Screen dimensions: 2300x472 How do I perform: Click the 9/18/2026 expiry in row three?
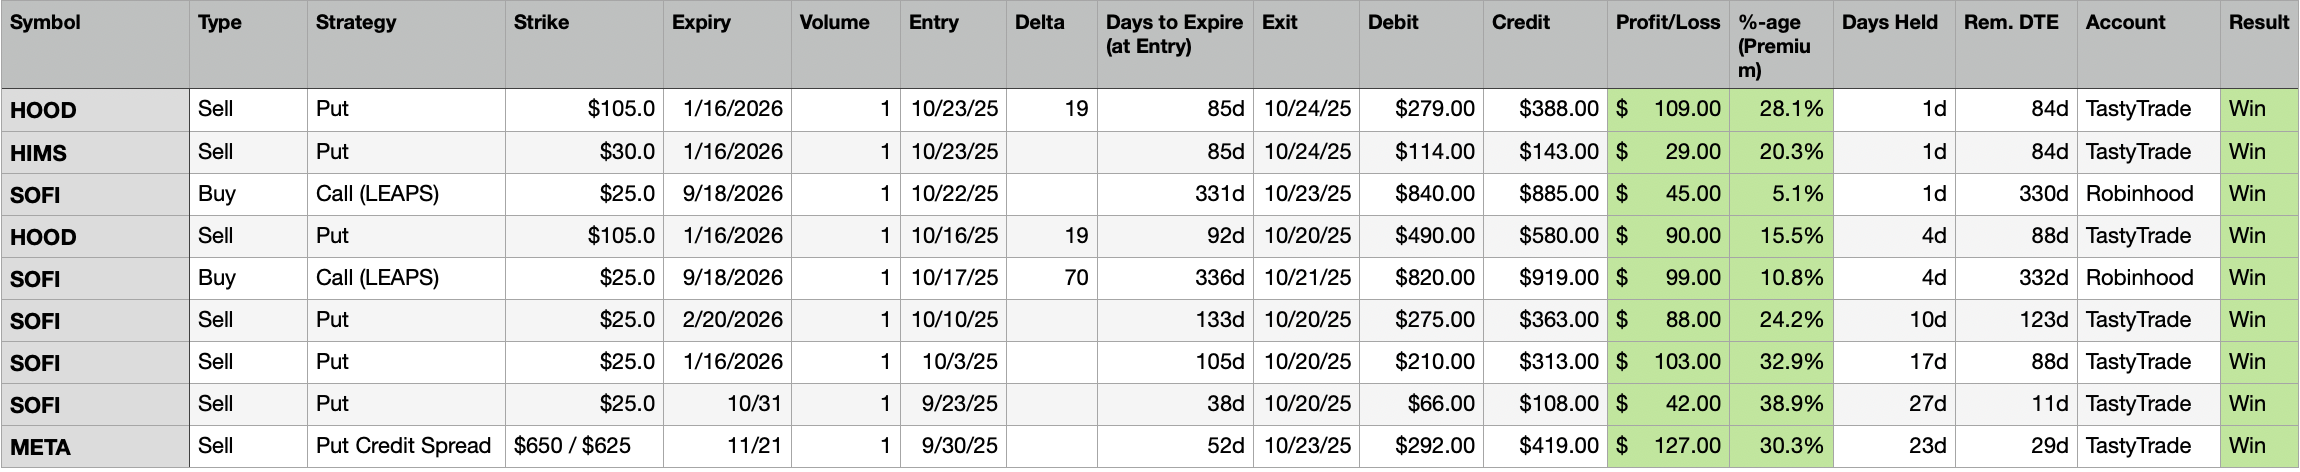(x=732, y=194)
